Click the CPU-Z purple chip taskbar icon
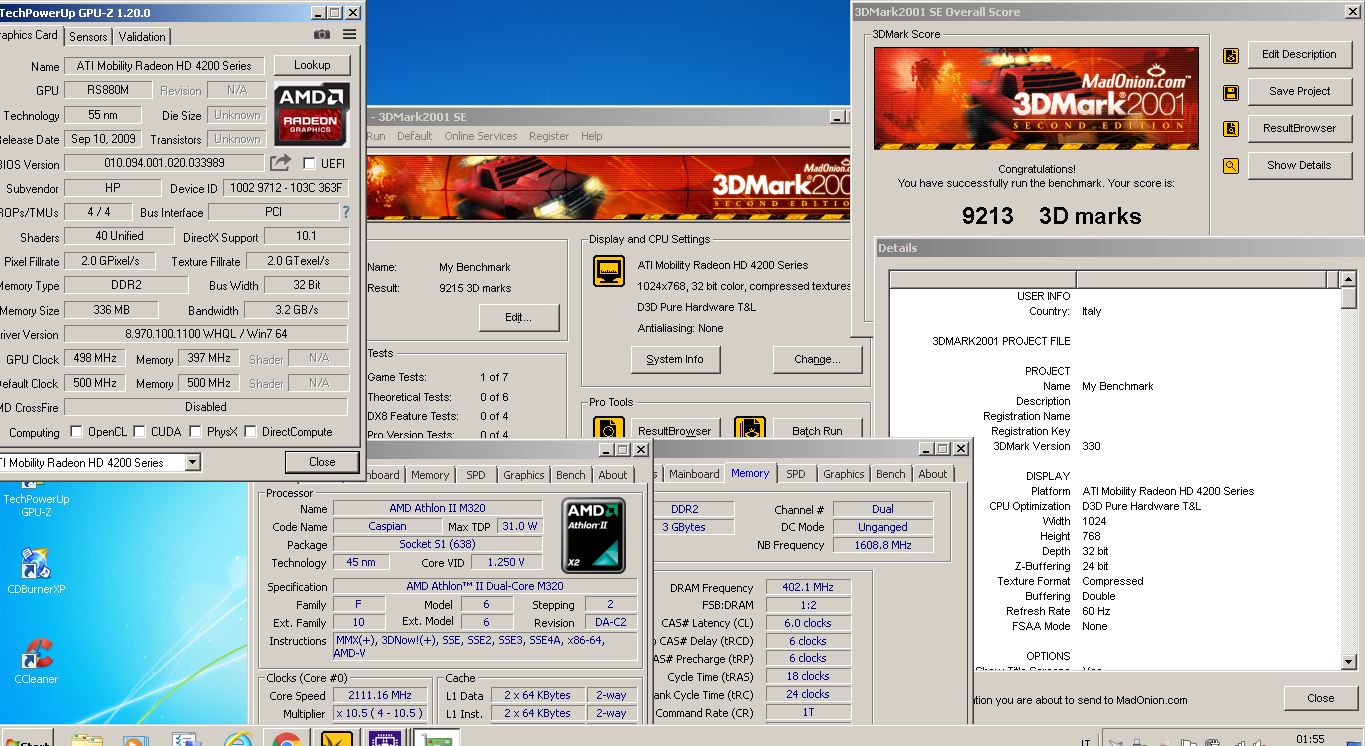Viewport: 1365px width, 746px height. point(385,740)
